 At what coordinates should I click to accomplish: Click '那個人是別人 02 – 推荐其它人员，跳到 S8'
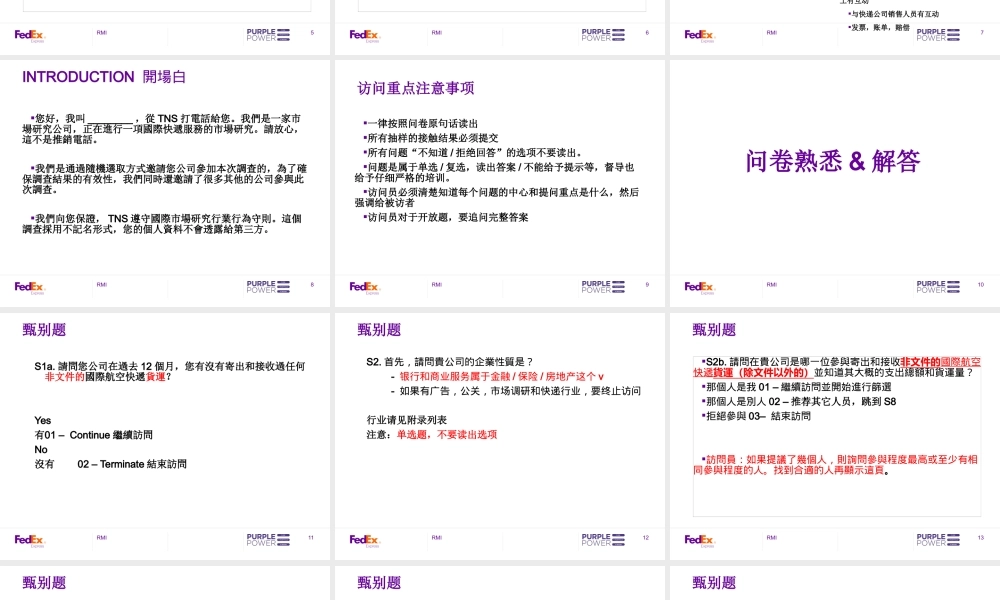[800, 402]
